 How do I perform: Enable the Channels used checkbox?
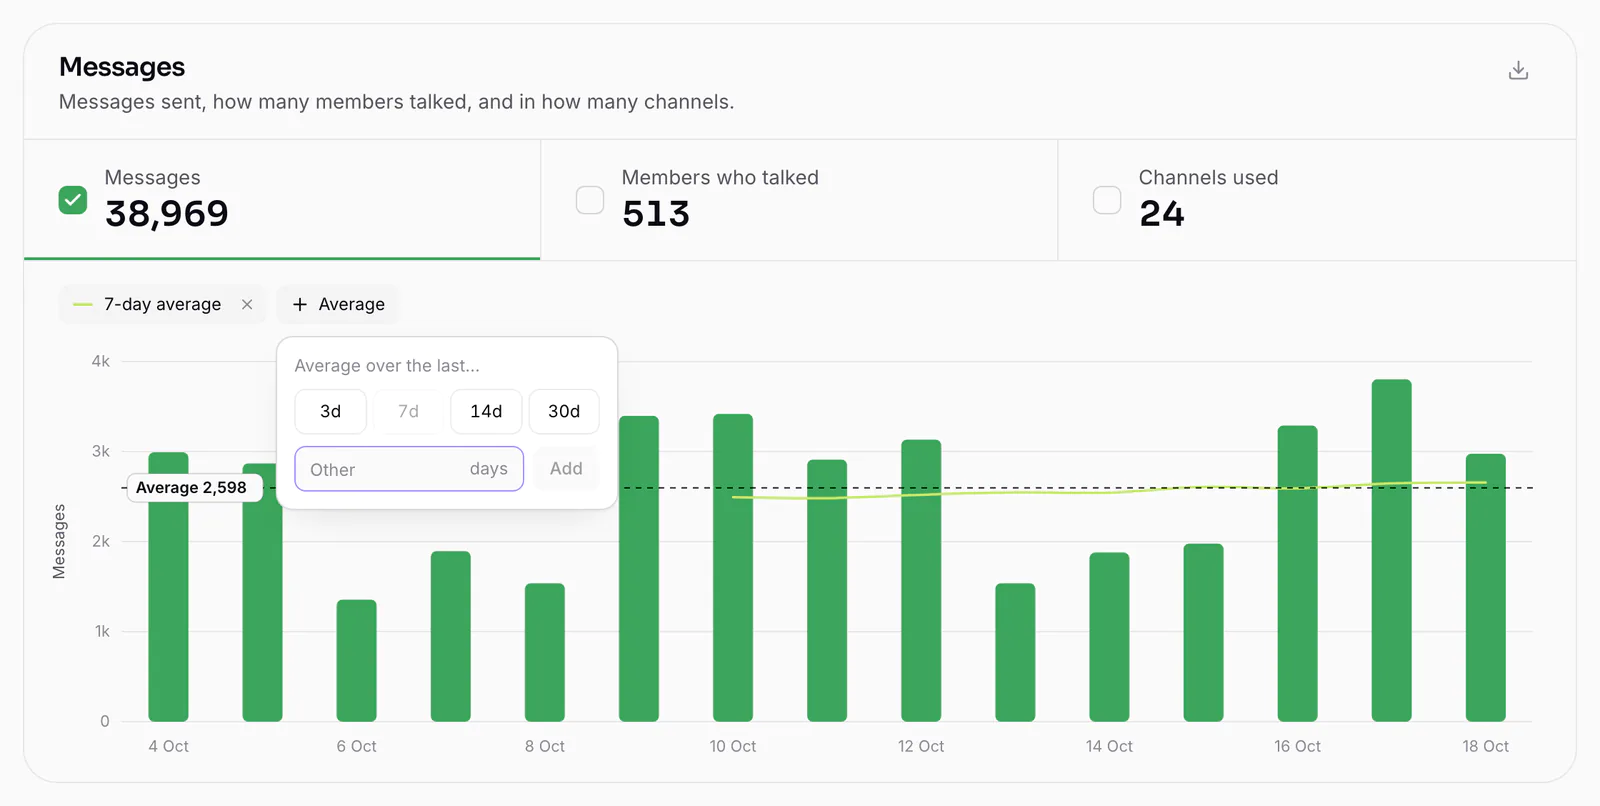coord(1107,200)
